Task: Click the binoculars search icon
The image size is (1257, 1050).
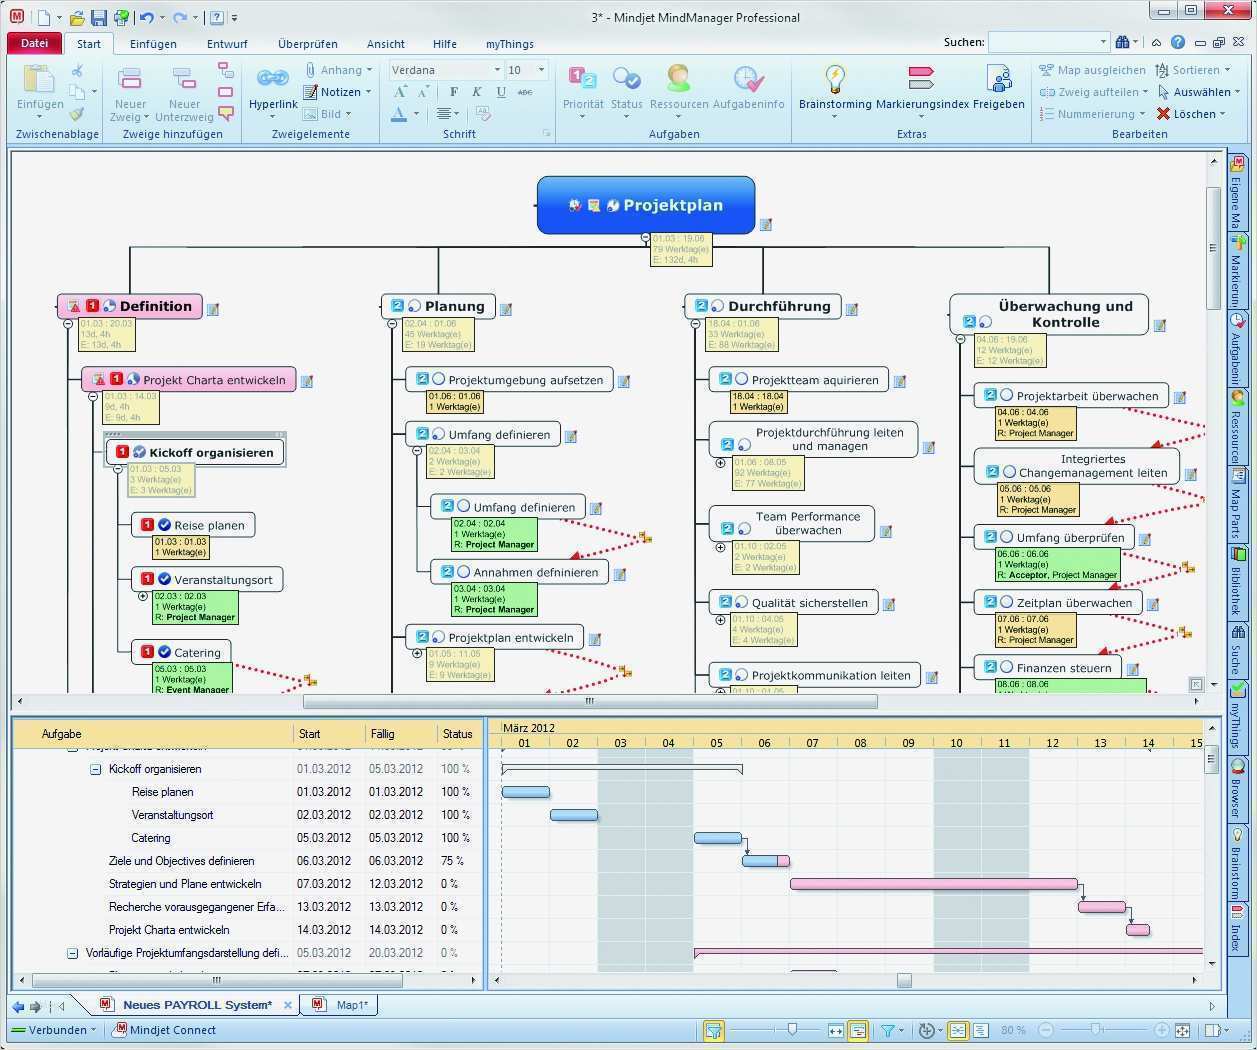Action: 1122,42
